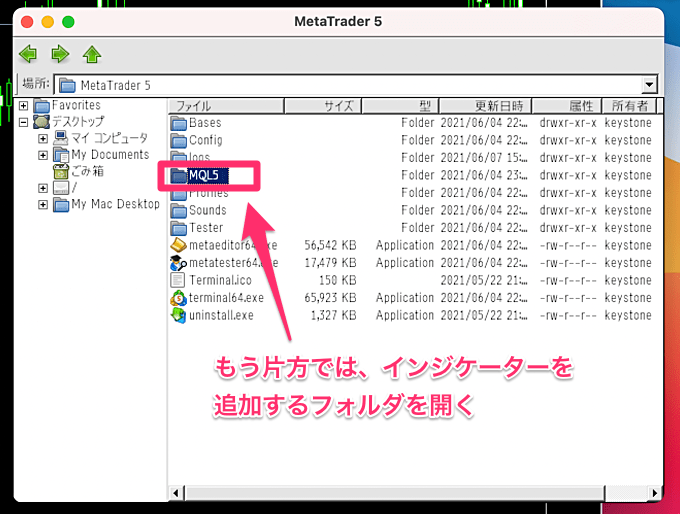Select the Sounds folder icon
The image size is (680, 514).
(178, 211)
